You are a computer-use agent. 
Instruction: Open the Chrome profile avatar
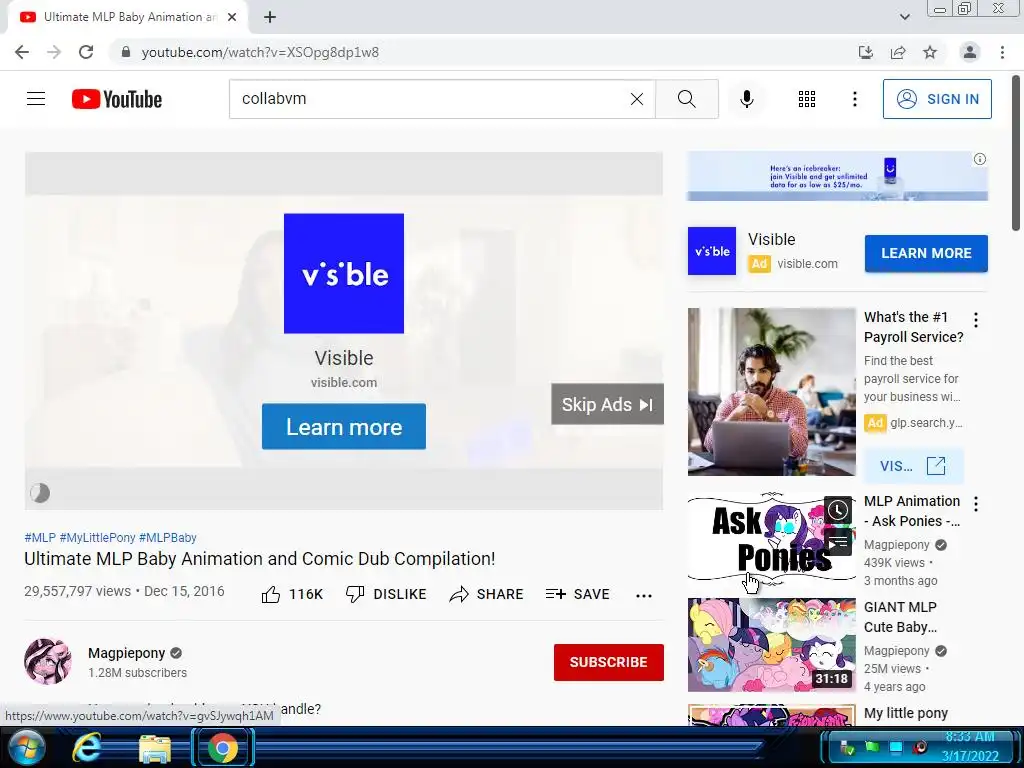click(970, 52)
